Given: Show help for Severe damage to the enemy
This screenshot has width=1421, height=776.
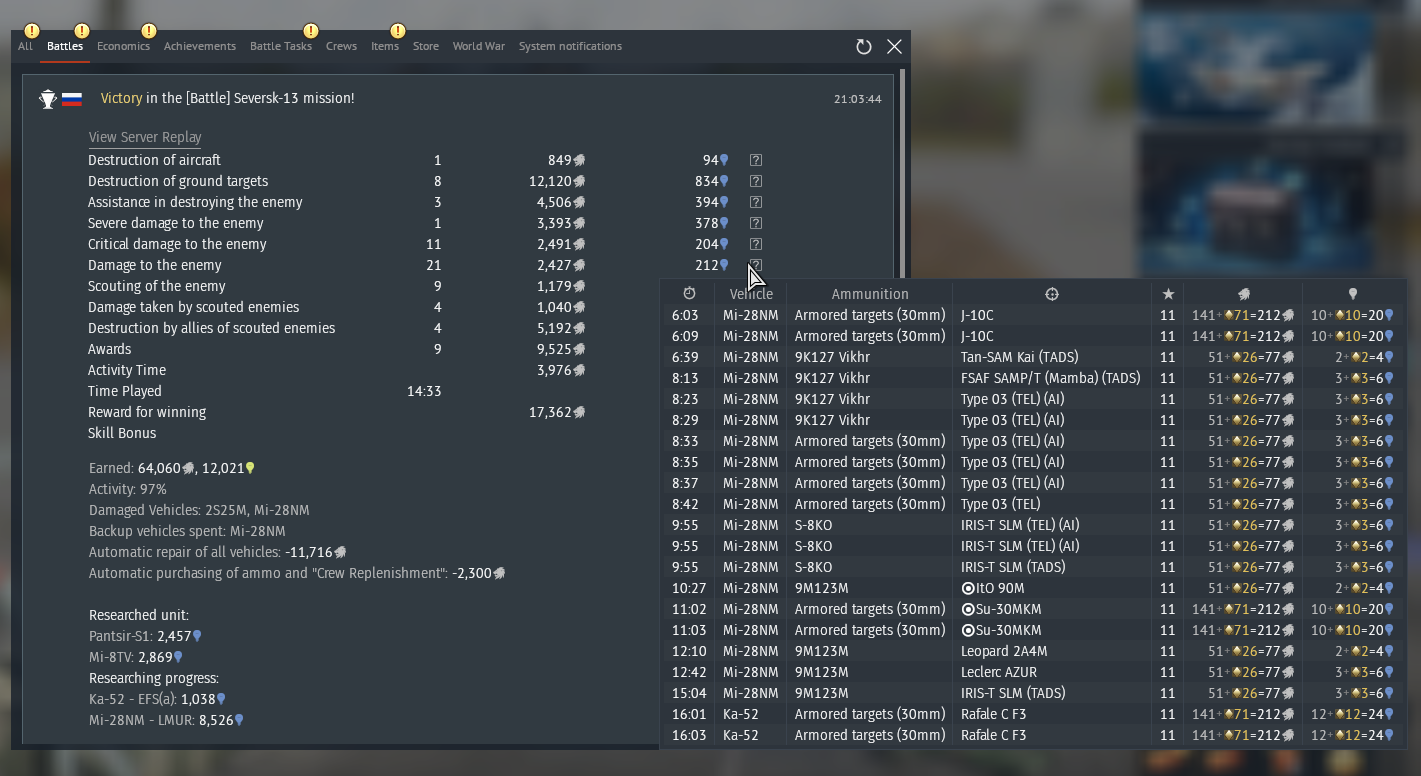Looking at the screenshot, I should (756, 223).
